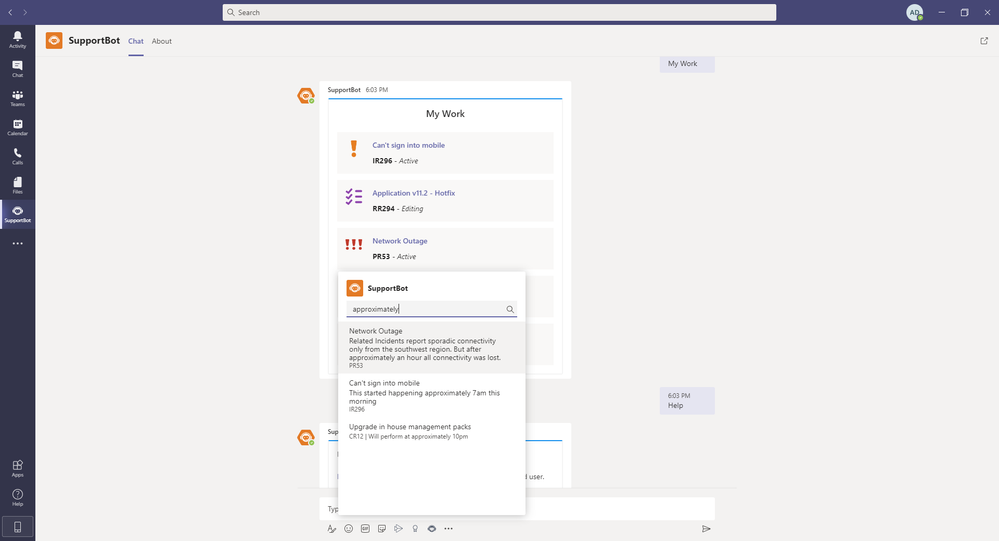This screenshot has height=541, width=999.
Task: Open Application v11.2 - Hotfix link
Action: tap(413, 193)
